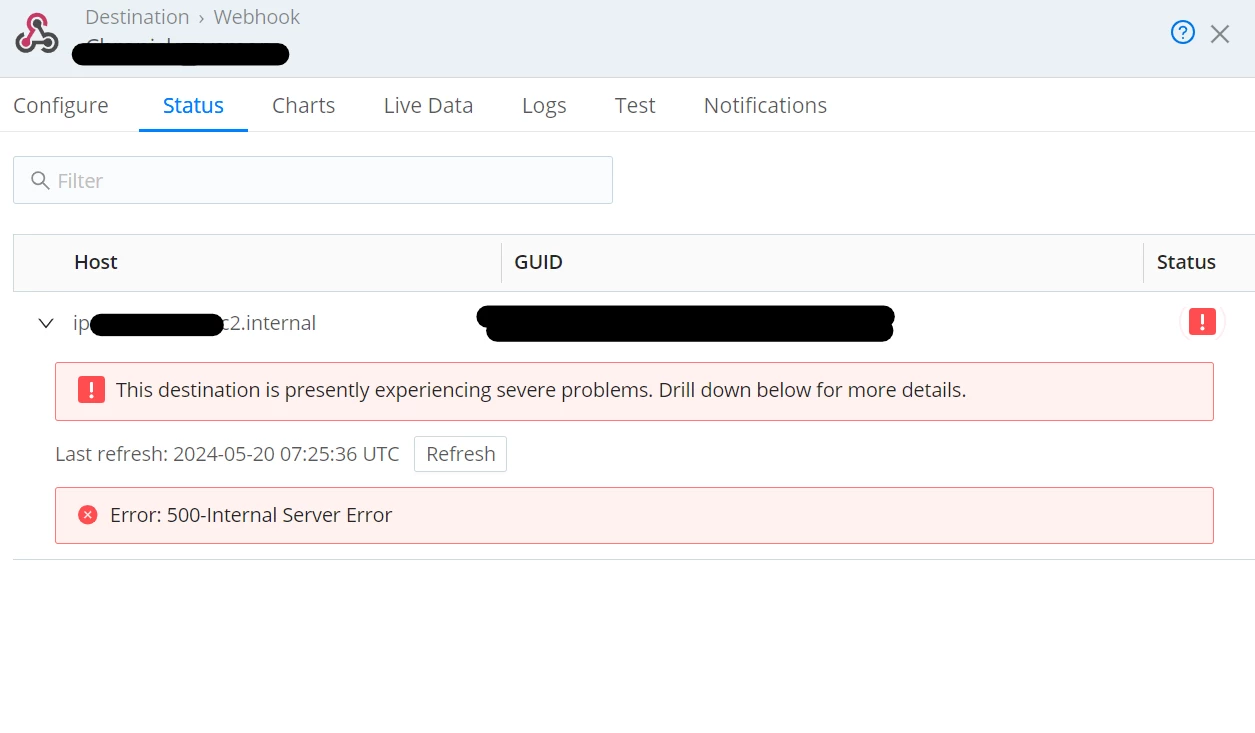The width and height of the screenshot is (1255, 733).
Task: Open the Charts tab
Action: pyautogui.click(x=304, y=105)
